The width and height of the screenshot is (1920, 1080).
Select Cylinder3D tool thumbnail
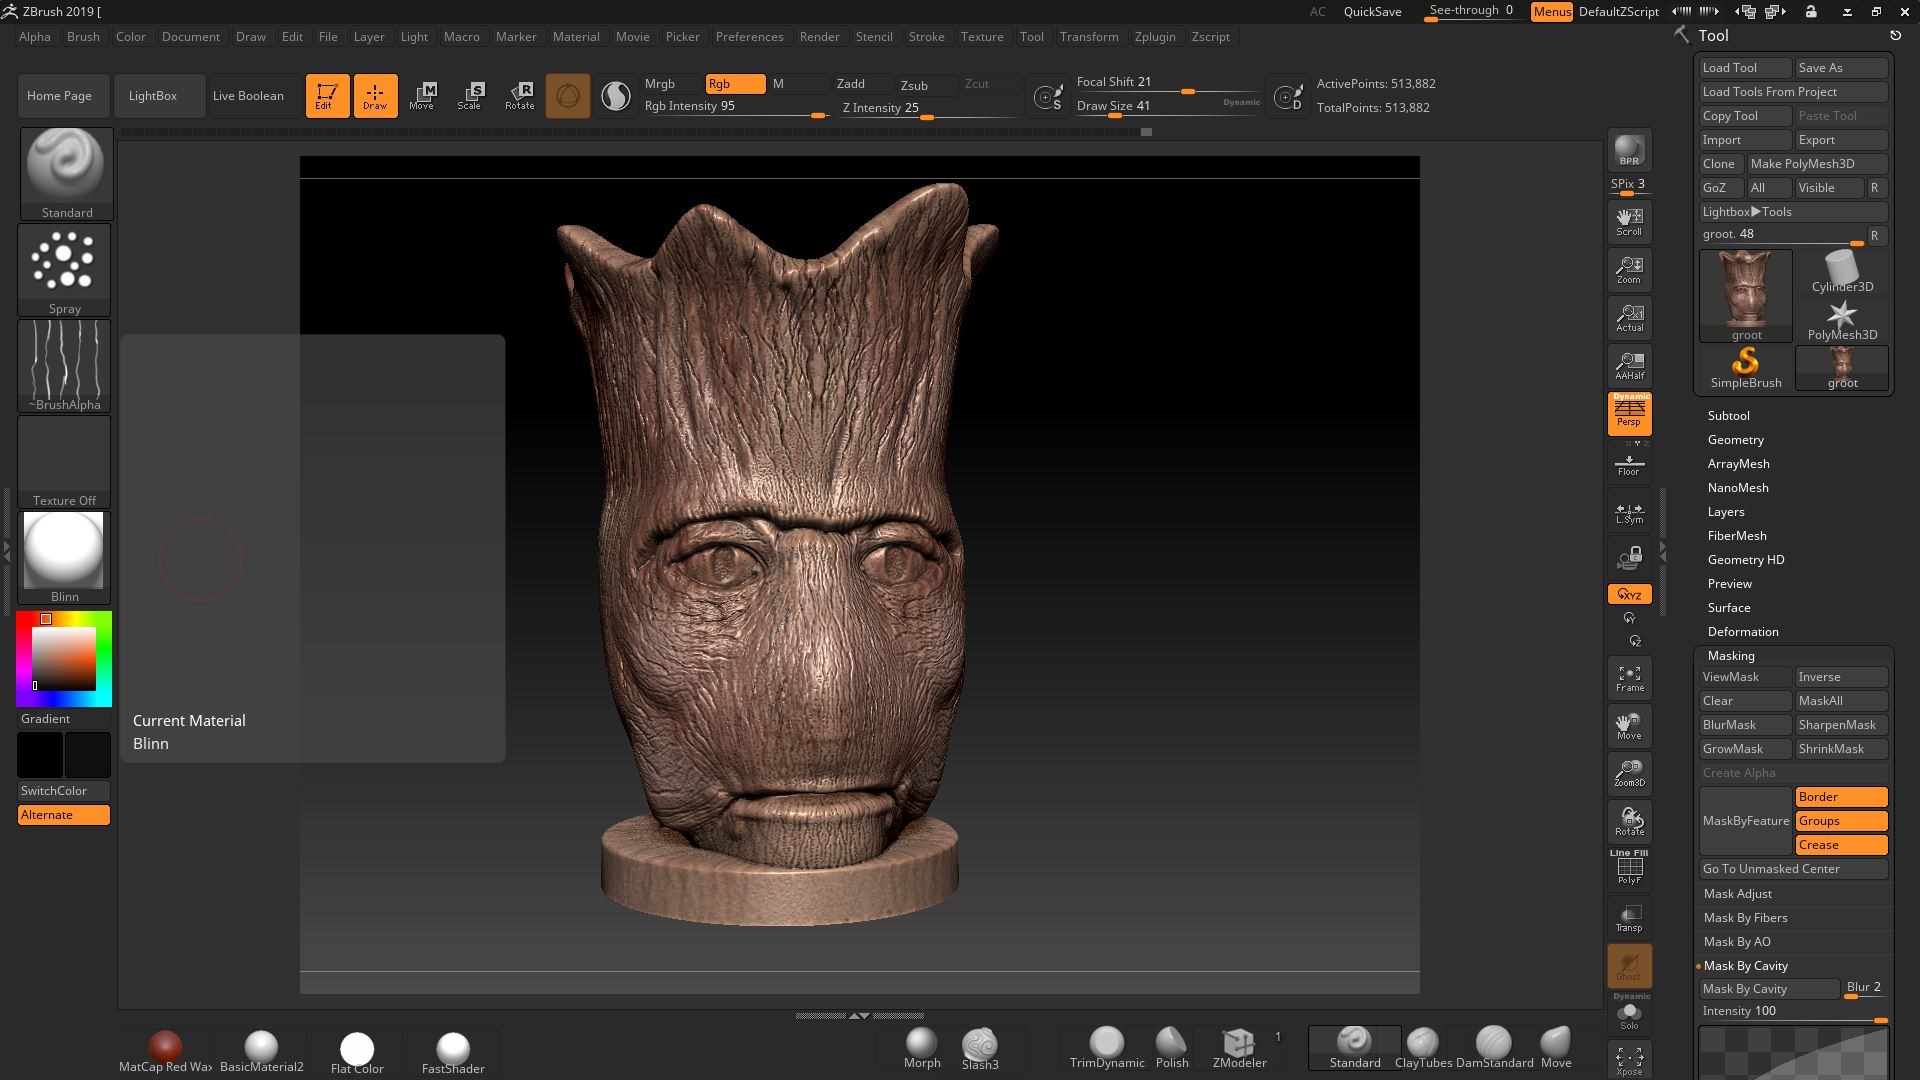(x=1842, y=272)
